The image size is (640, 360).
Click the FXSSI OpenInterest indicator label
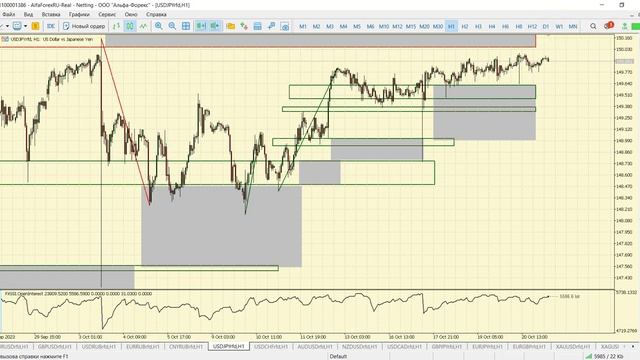coord(78,293)
